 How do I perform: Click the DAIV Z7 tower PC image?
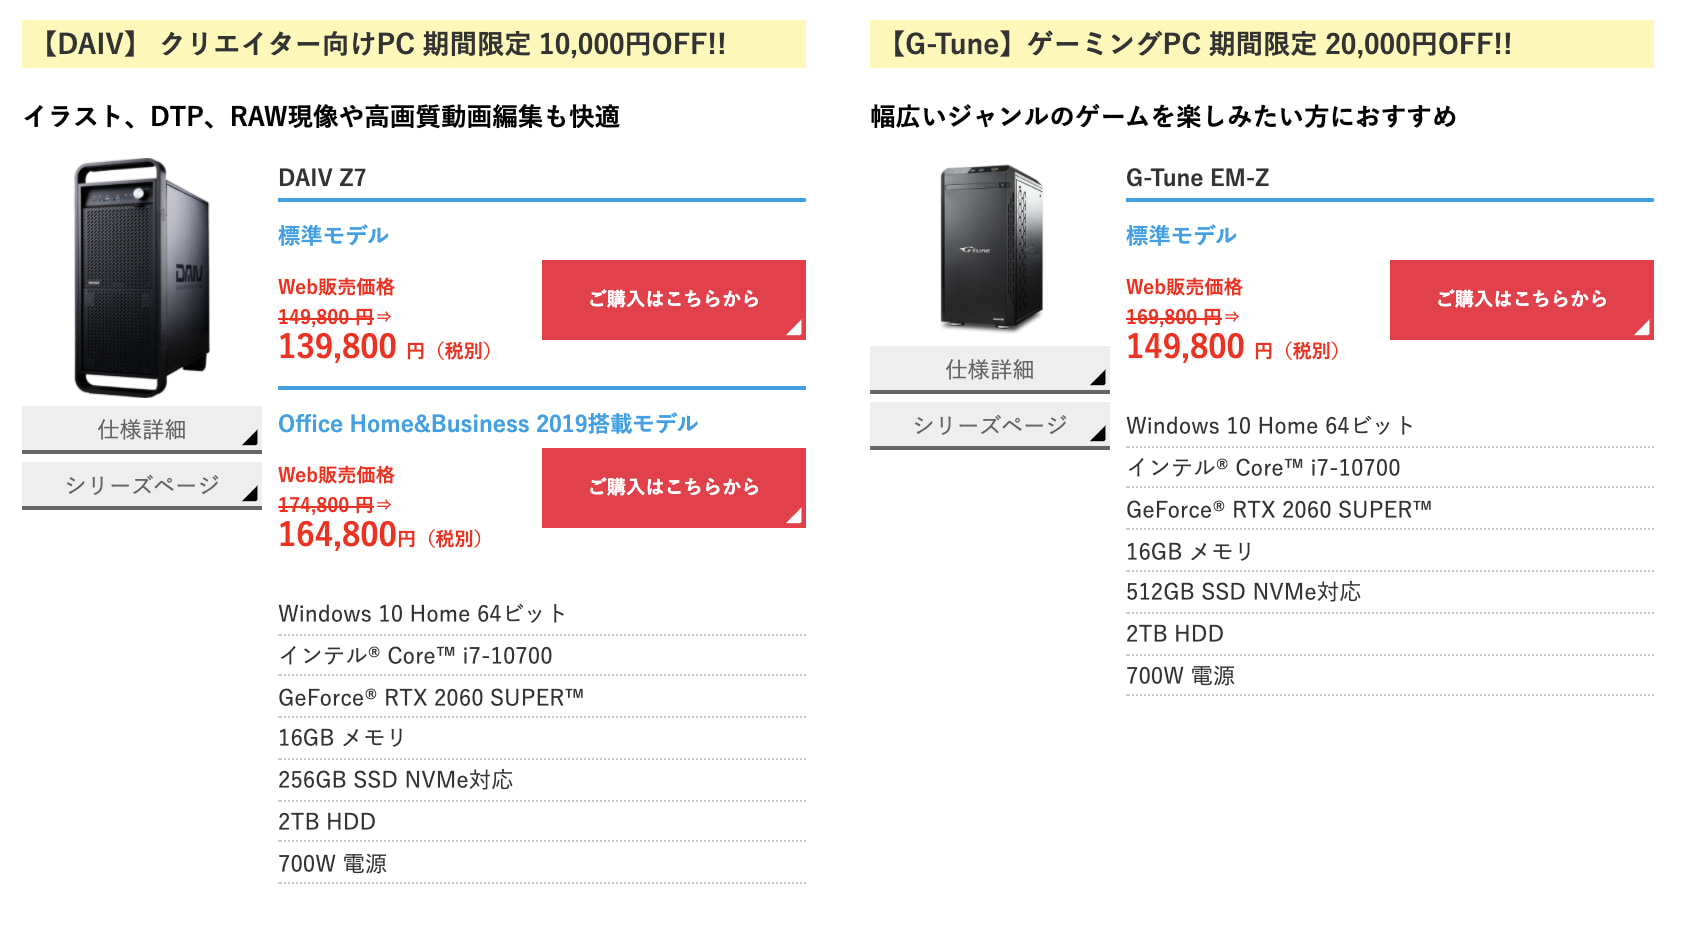(142, 278)
